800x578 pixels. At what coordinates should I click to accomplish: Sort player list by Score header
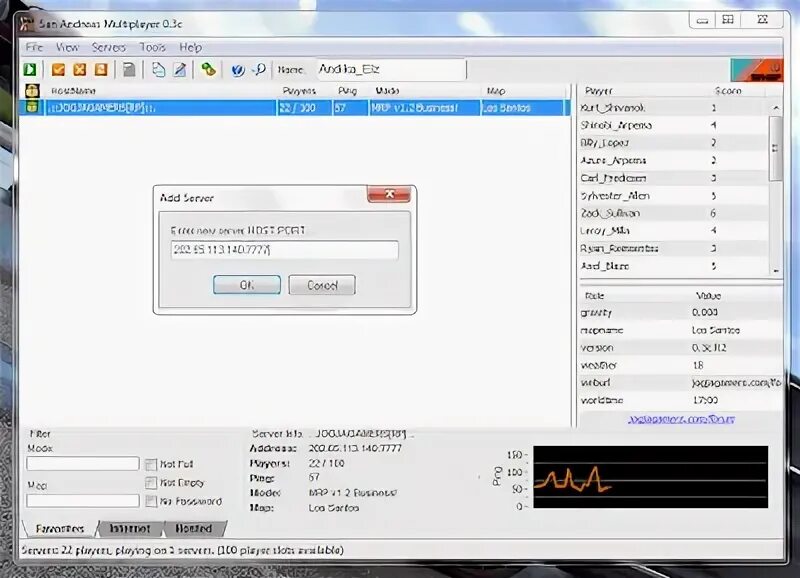tap(729, 91)
